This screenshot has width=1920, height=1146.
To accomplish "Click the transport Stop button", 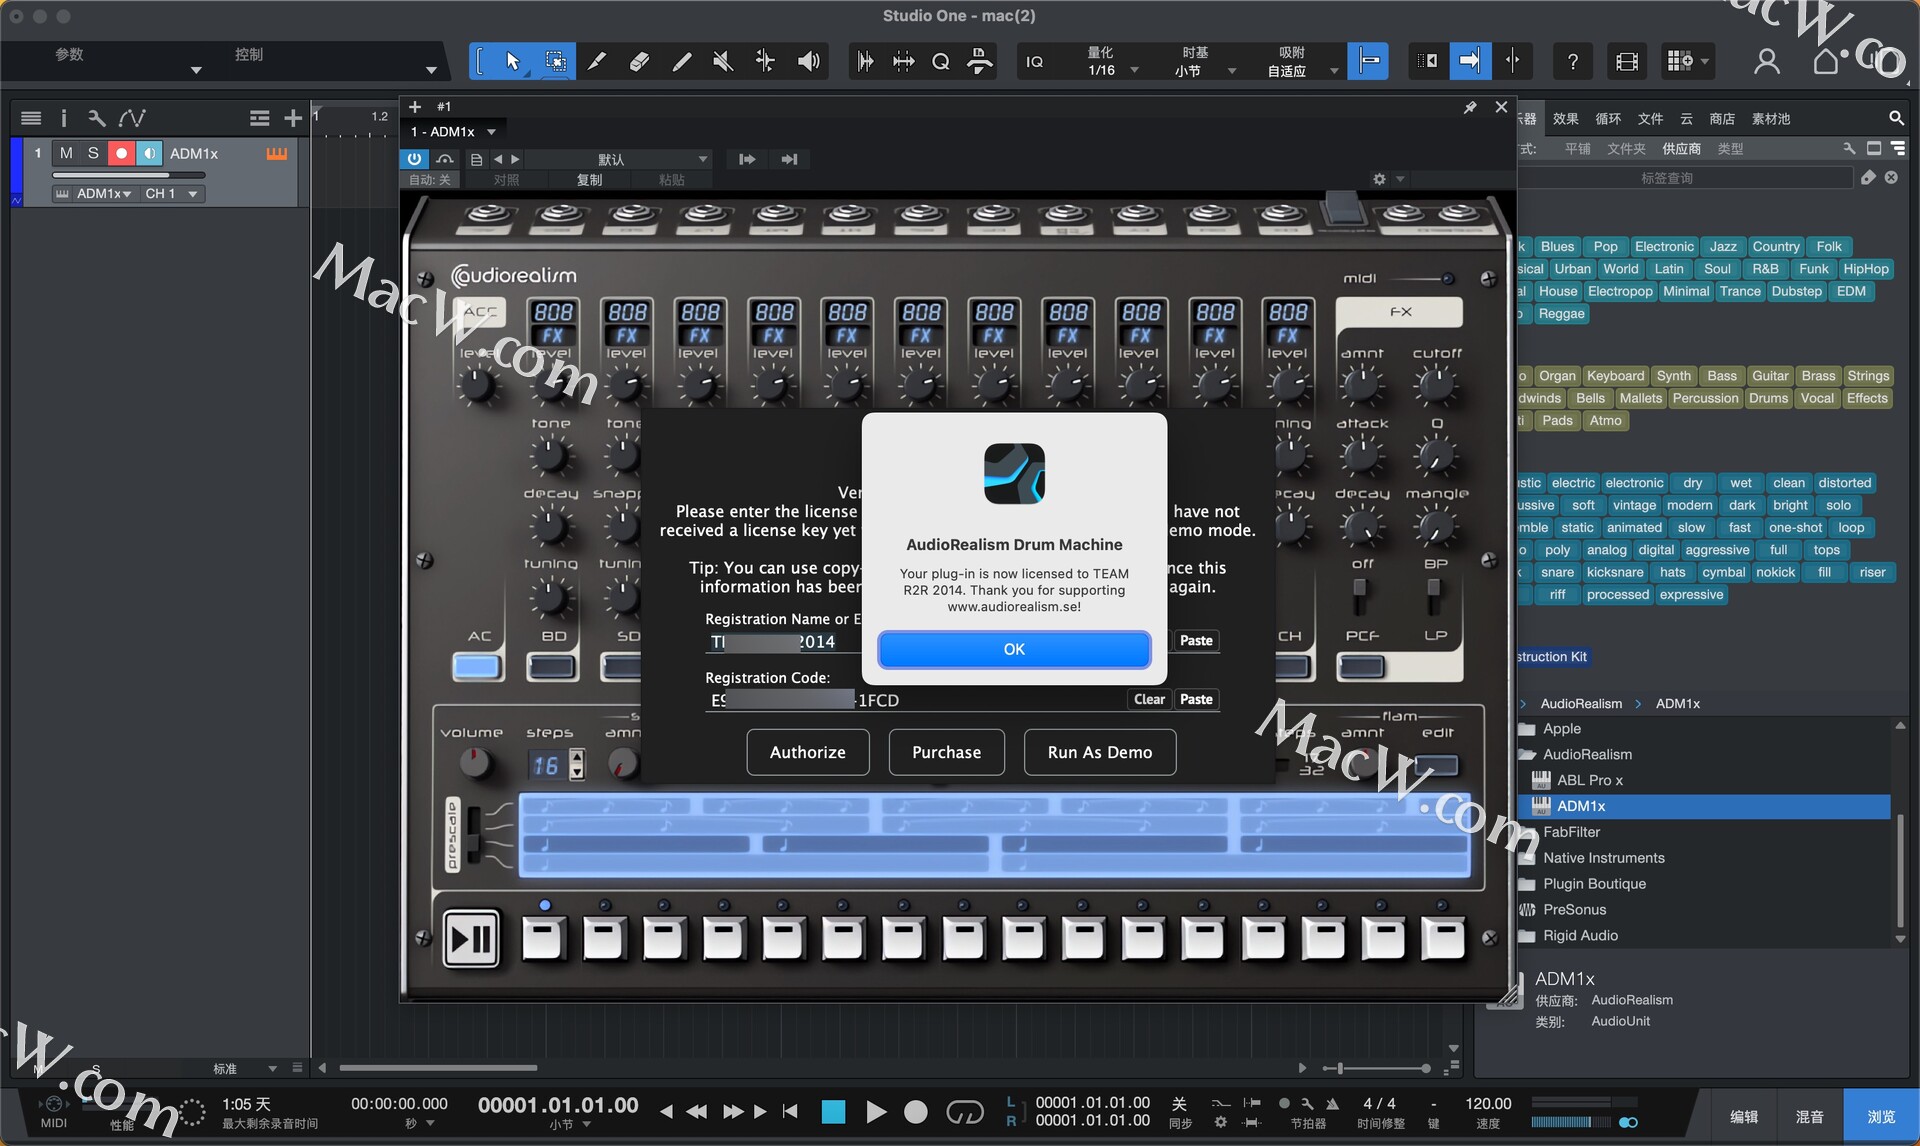I will click(833, 1111).
